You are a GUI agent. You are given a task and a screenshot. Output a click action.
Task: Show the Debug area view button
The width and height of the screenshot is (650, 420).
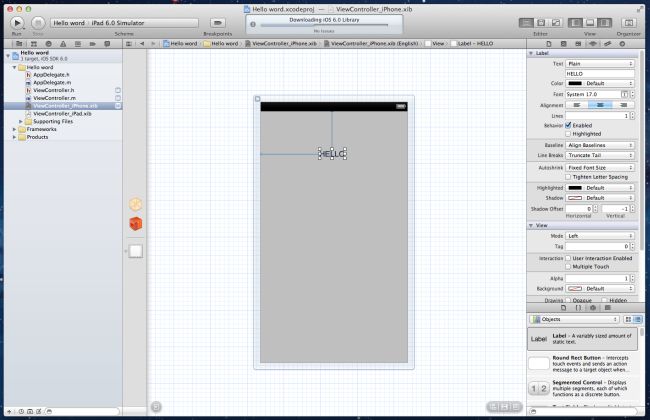[589, 23]
